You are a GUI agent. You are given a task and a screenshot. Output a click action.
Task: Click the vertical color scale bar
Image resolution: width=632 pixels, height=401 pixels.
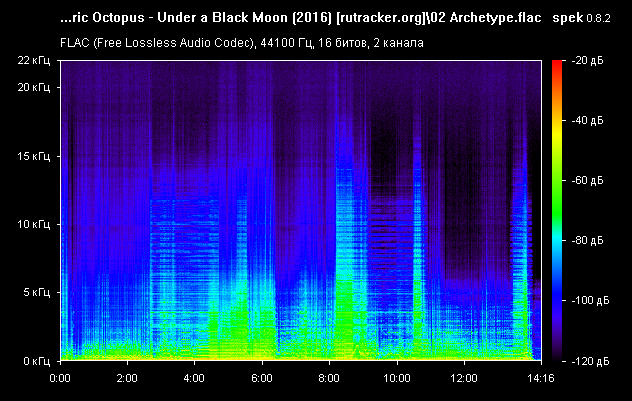pyautogui.click(x=556, y=210)
